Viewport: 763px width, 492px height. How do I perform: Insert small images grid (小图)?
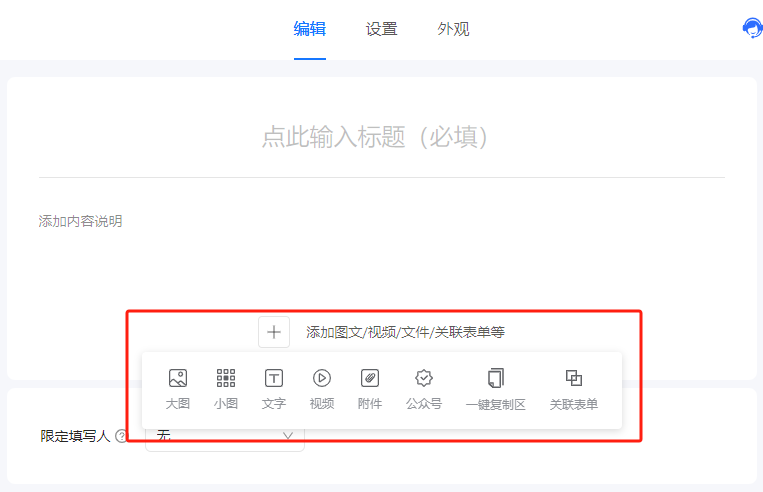pos(226,389)
